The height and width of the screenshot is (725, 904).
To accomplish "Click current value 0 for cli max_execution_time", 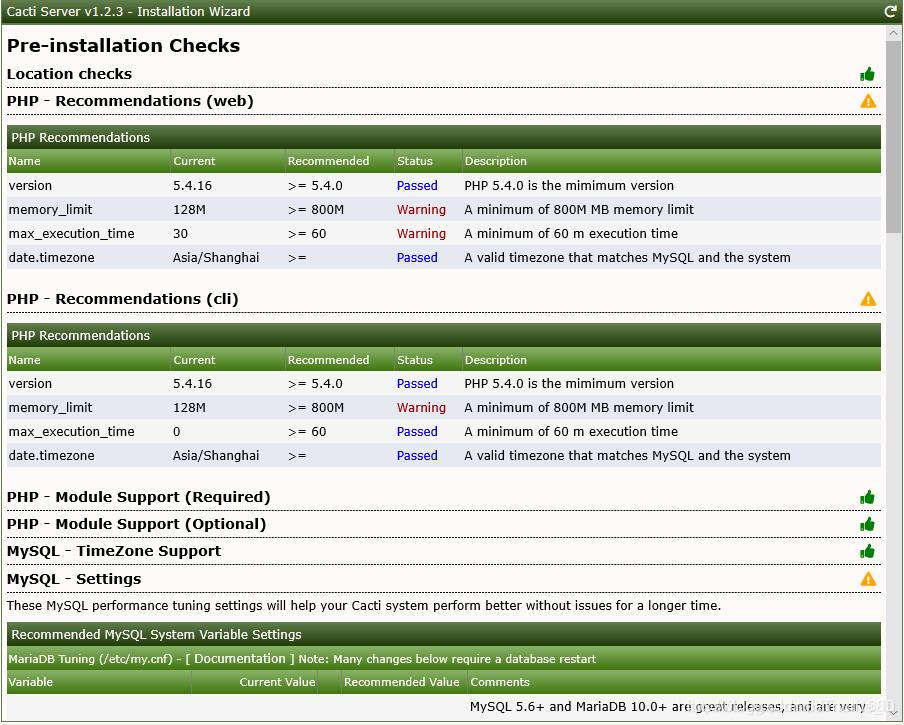I will tap(176, 432).
